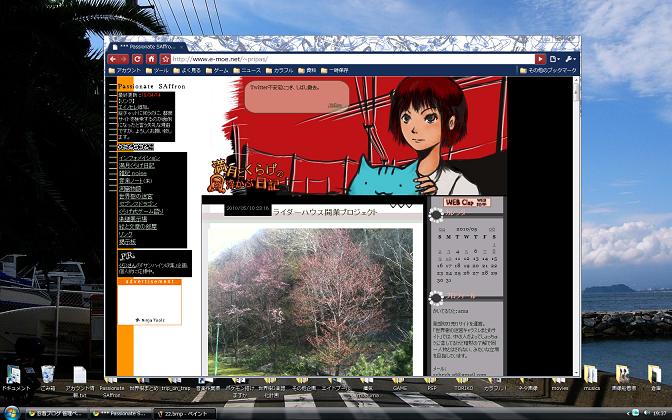Reload the page with the refresh icon

[x=137, y=59]
